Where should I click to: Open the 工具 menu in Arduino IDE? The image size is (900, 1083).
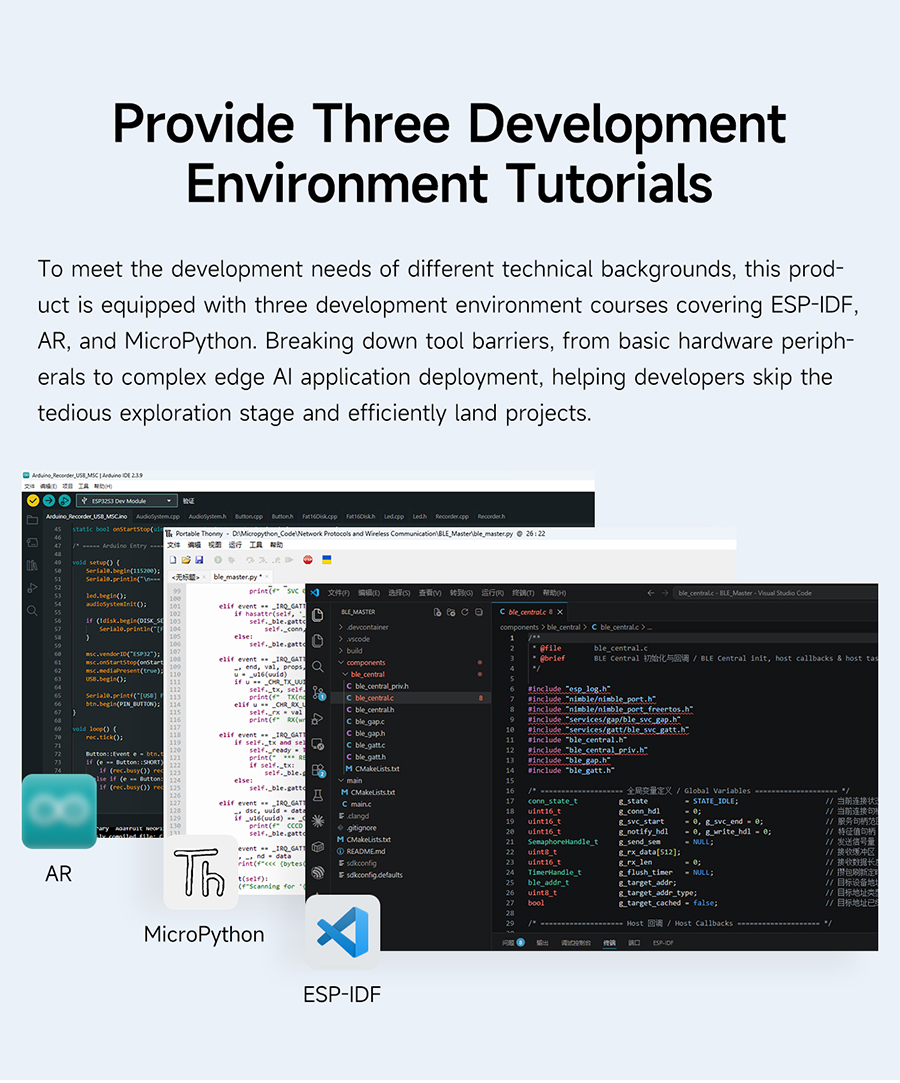pyautogui.click(x=84, y=486)
